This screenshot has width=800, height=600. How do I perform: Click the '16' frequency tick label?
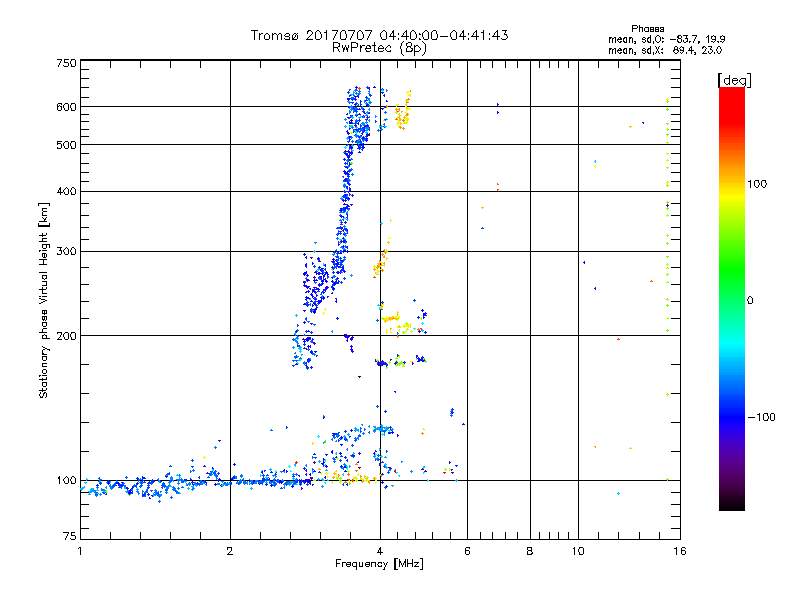pos(680,551)
